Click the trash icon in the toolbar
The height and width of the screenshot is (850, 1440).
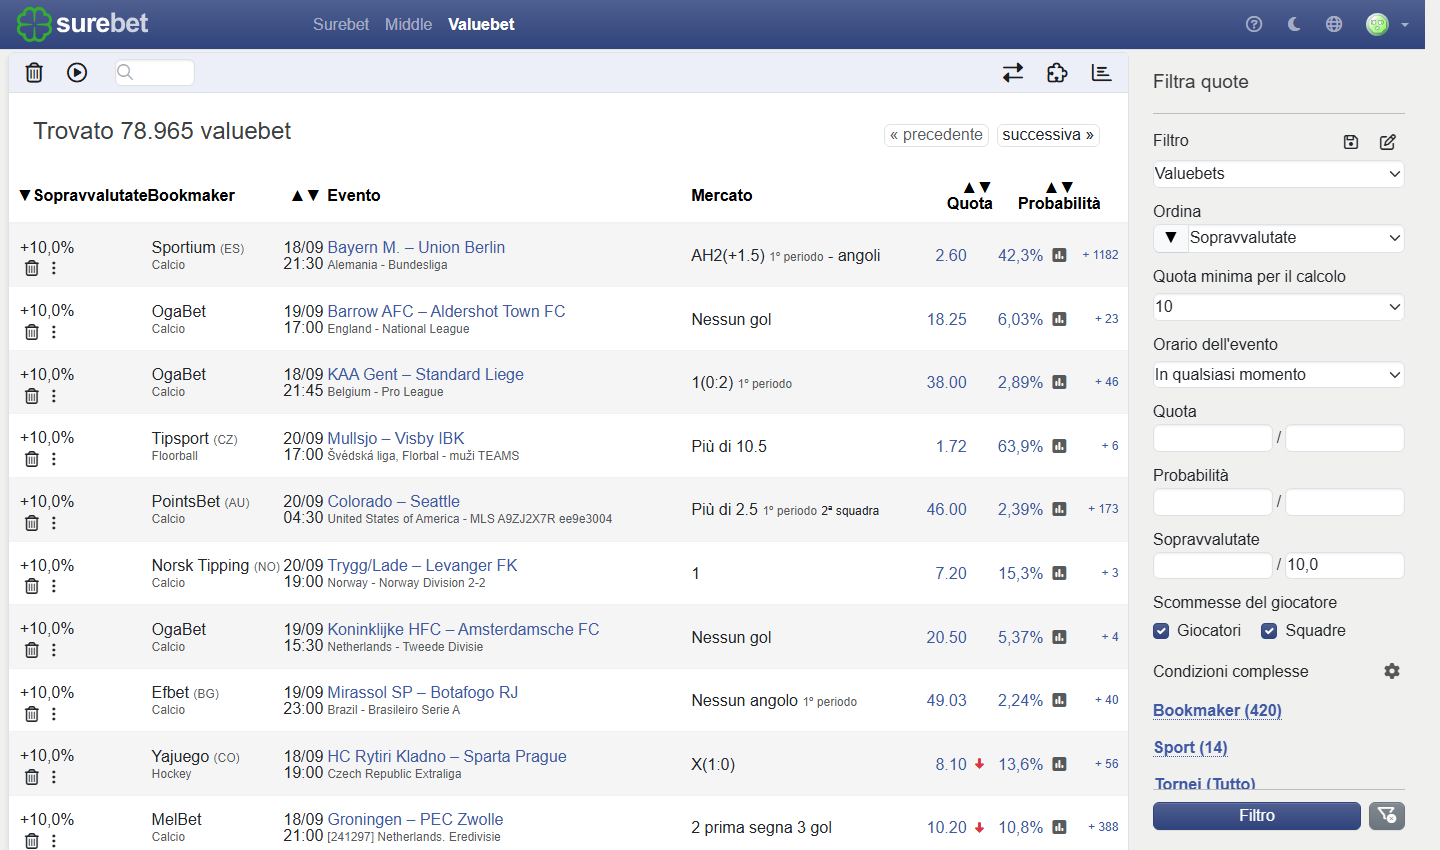34,72
